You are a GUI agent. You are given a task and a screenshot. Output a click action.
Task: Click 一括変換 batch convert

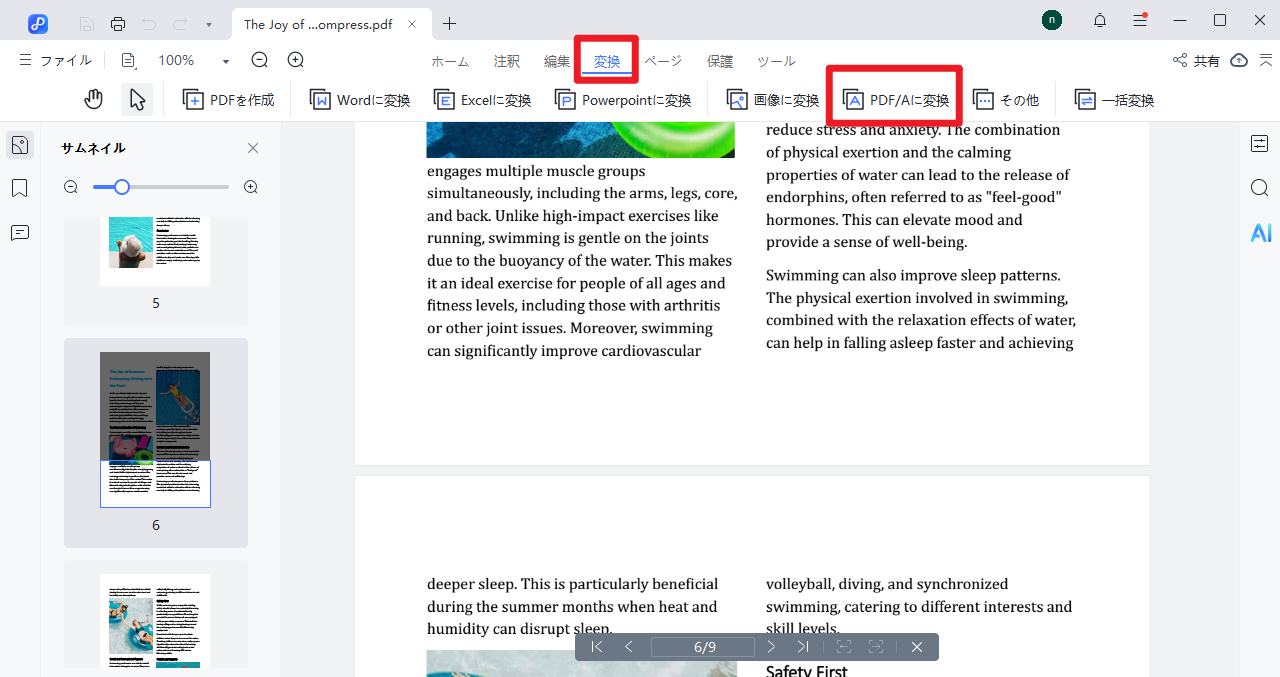[x=1114, y=100]
